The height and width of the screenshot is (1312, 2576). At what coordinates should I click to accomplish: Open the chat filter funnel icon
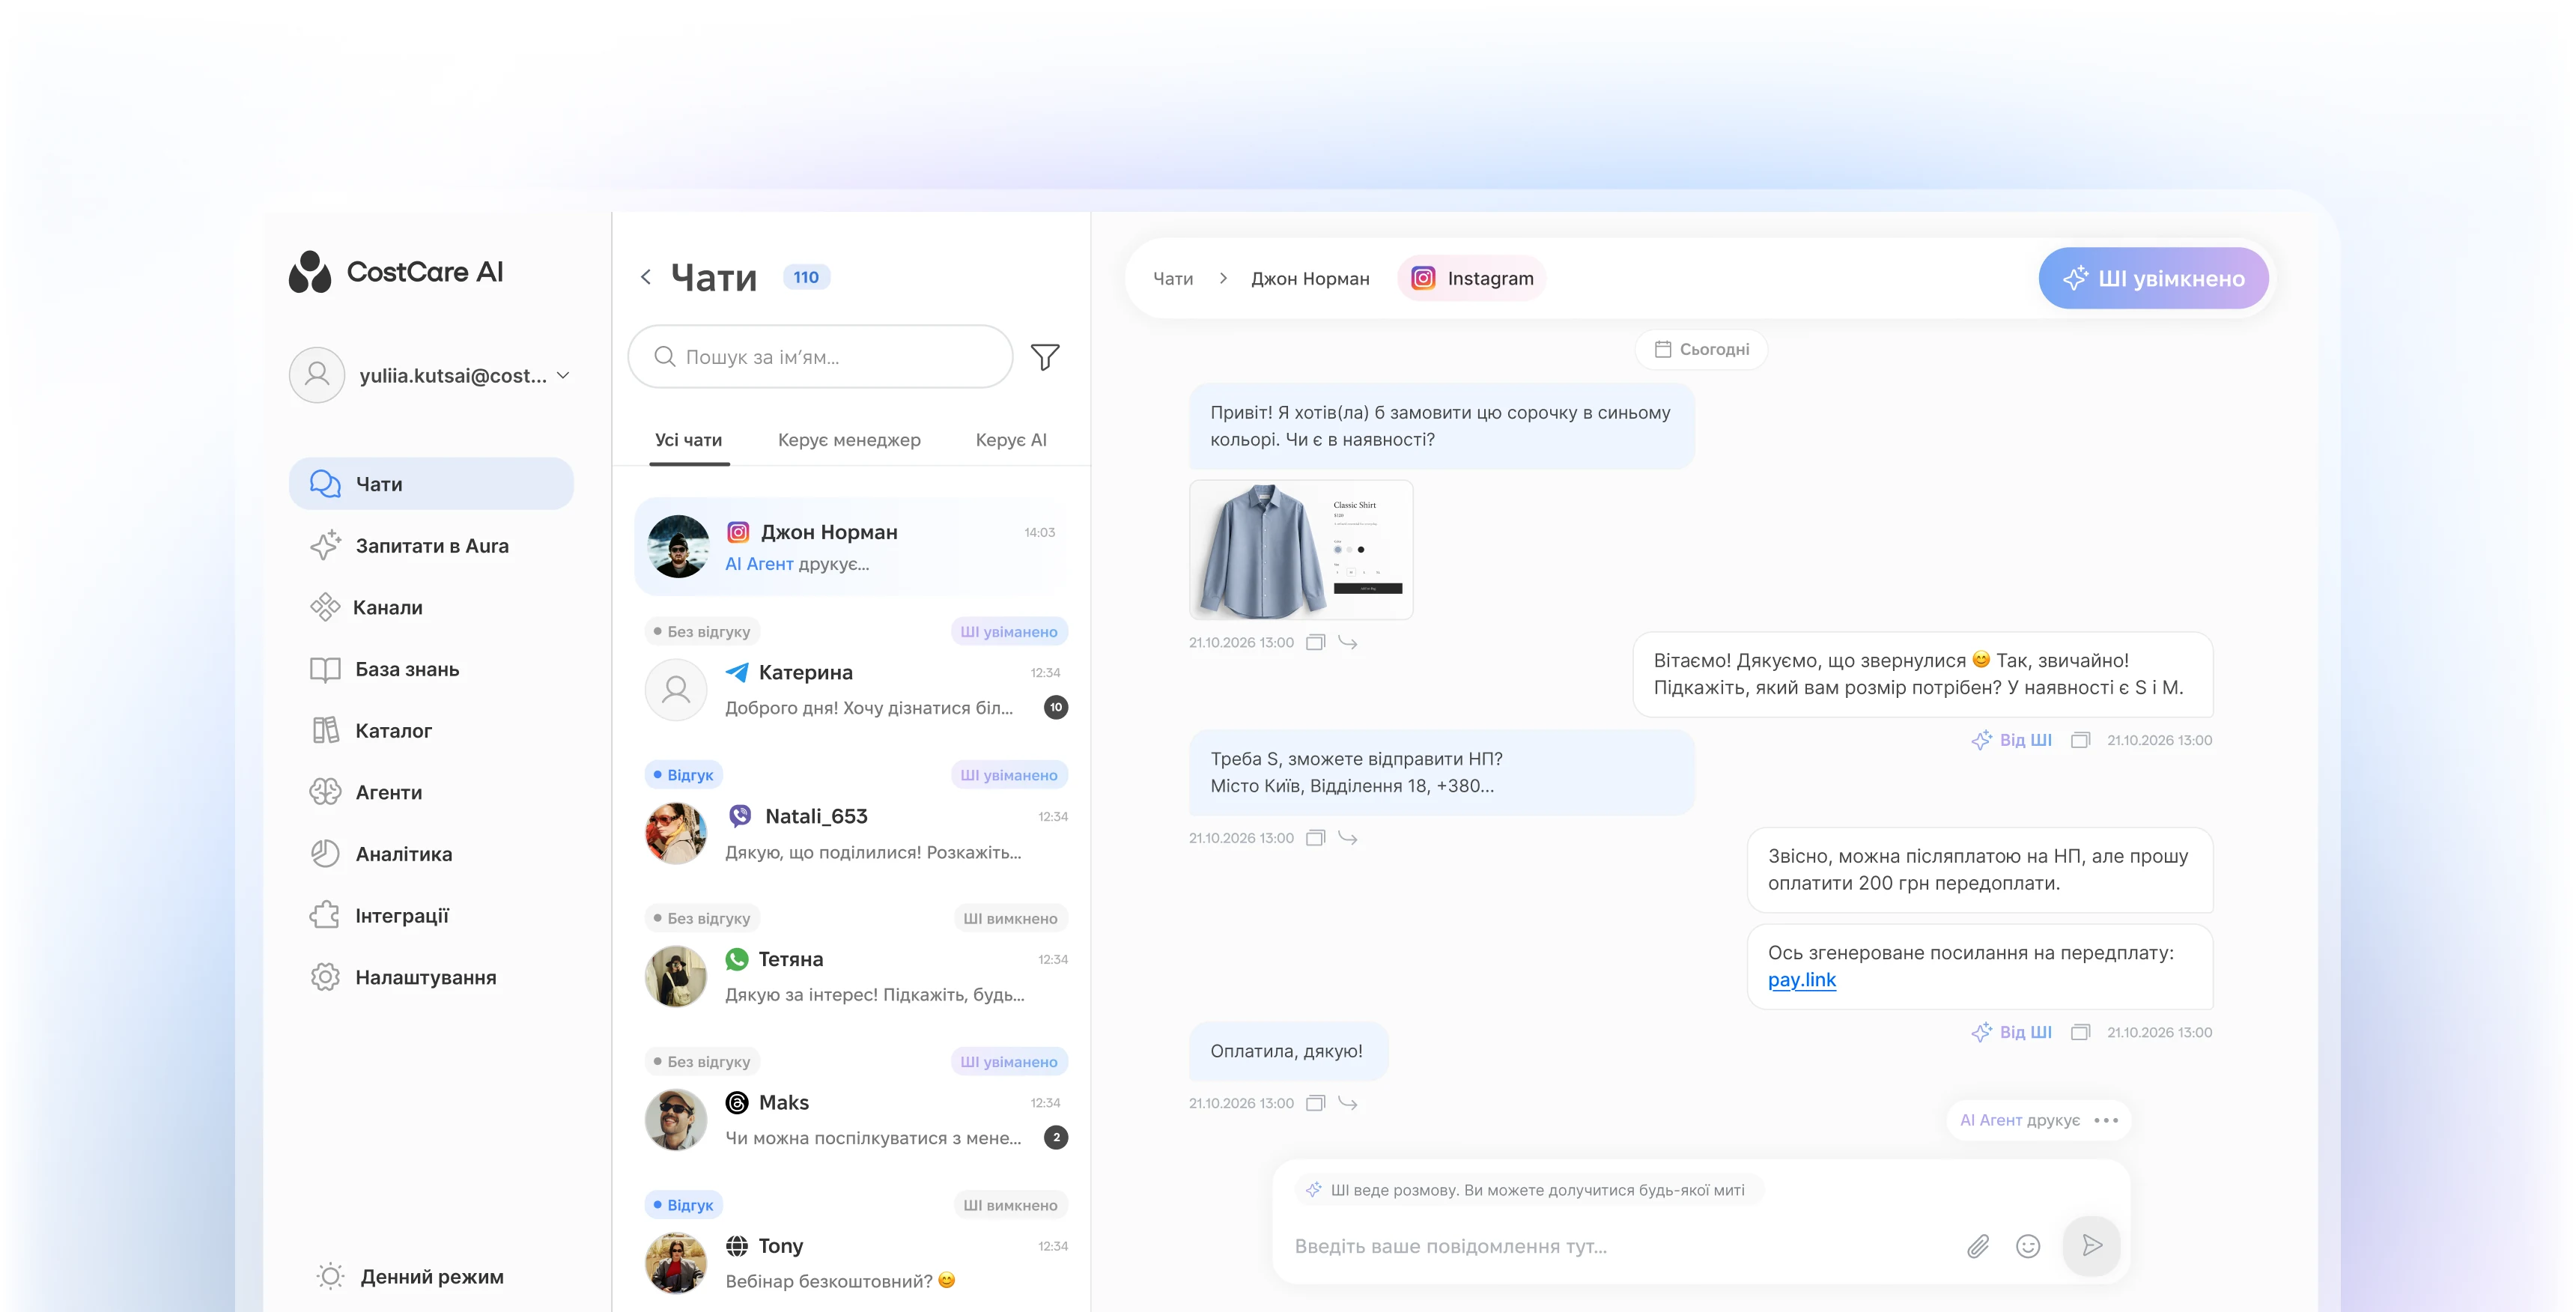tap(1045, 357)
